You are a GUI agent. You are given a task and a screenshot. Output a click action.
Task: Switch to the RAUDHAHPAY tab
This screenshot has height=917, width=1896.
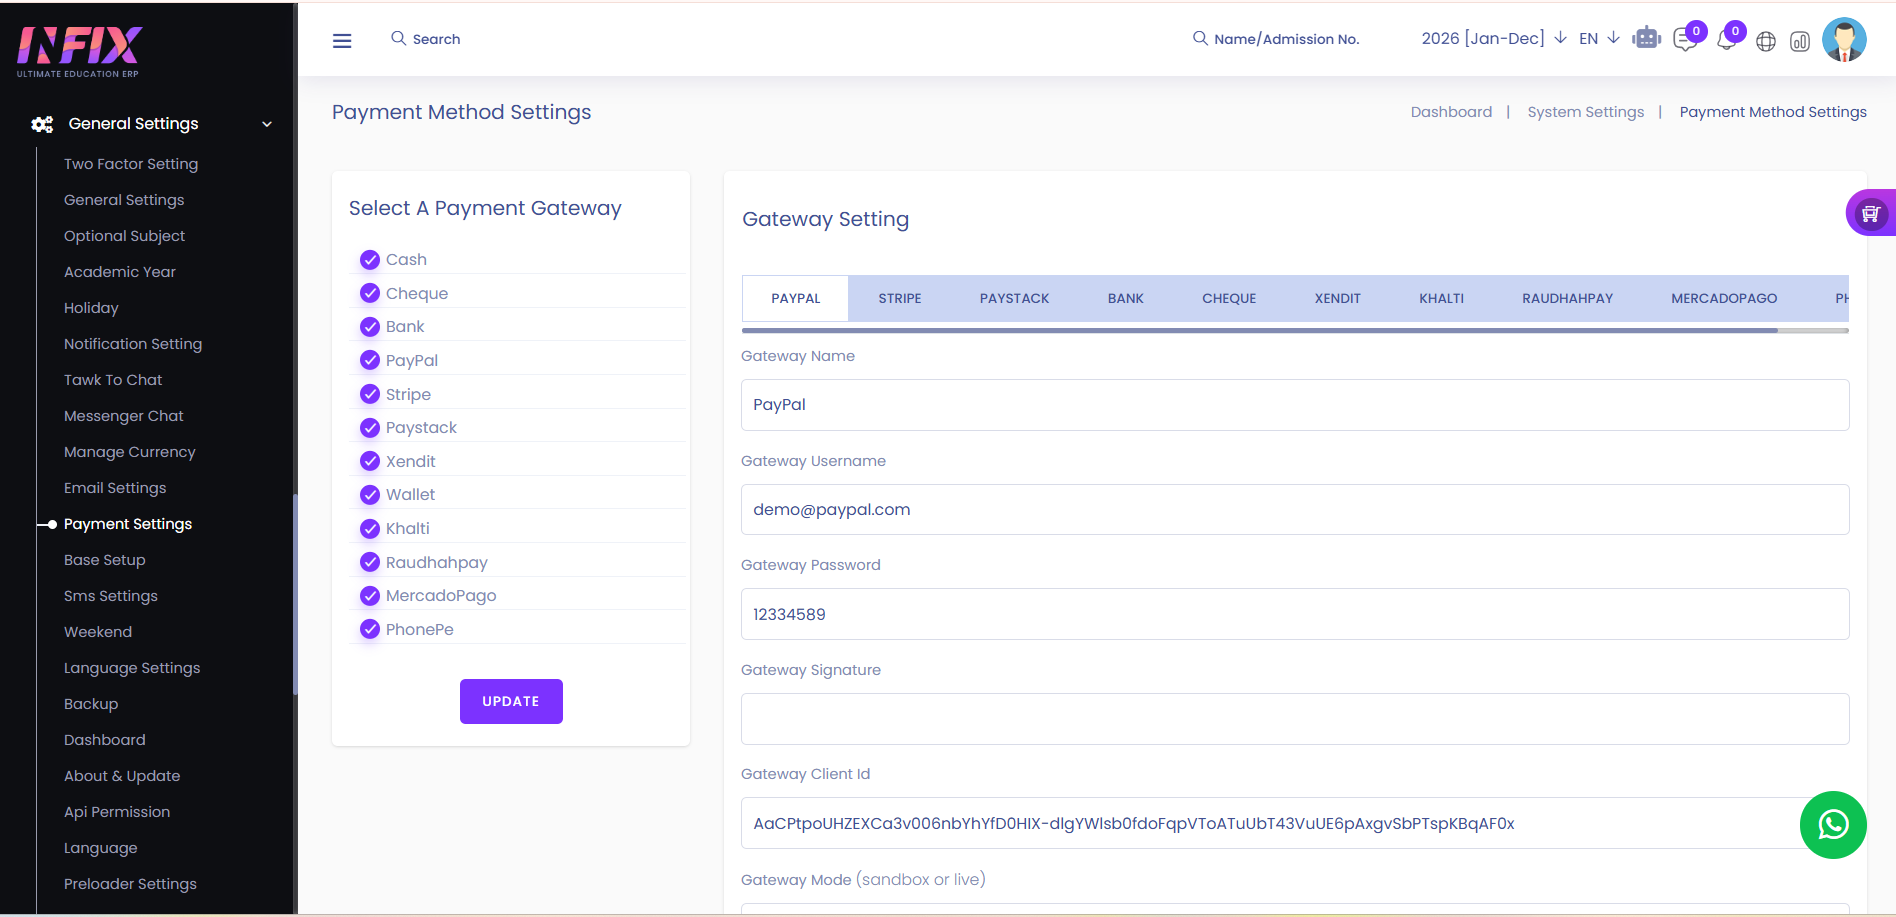[1568, 298]
